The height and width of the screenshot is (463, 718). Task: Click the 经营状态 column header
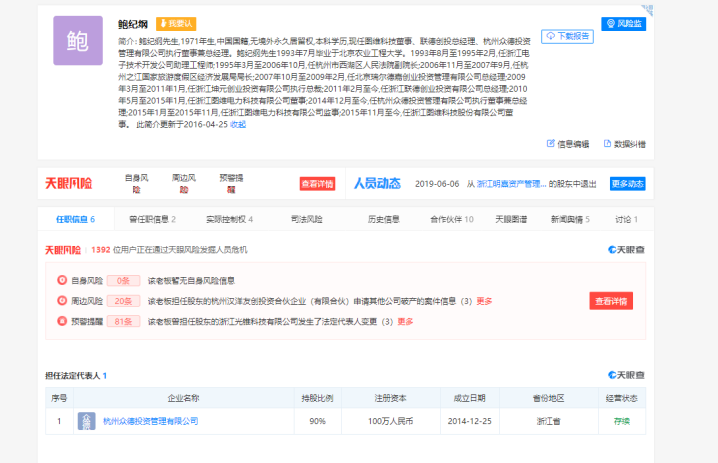622,398
